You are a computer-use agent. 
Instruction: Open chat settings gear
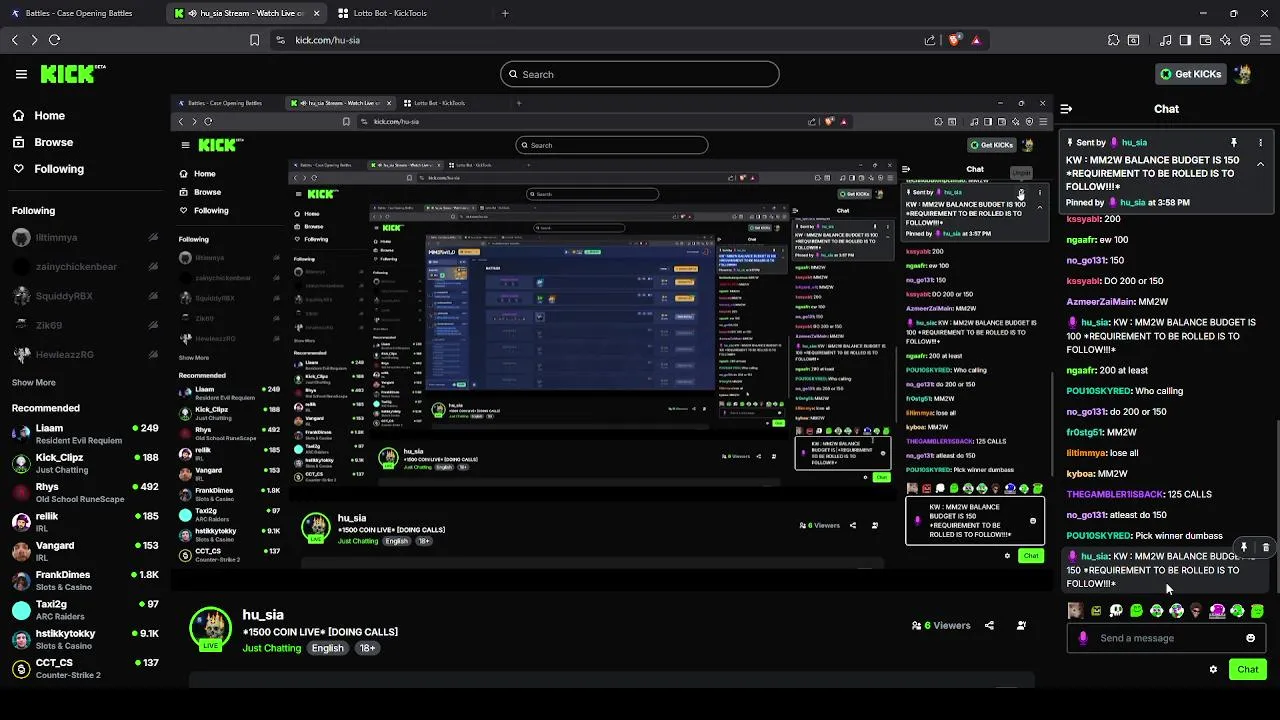1213,670
